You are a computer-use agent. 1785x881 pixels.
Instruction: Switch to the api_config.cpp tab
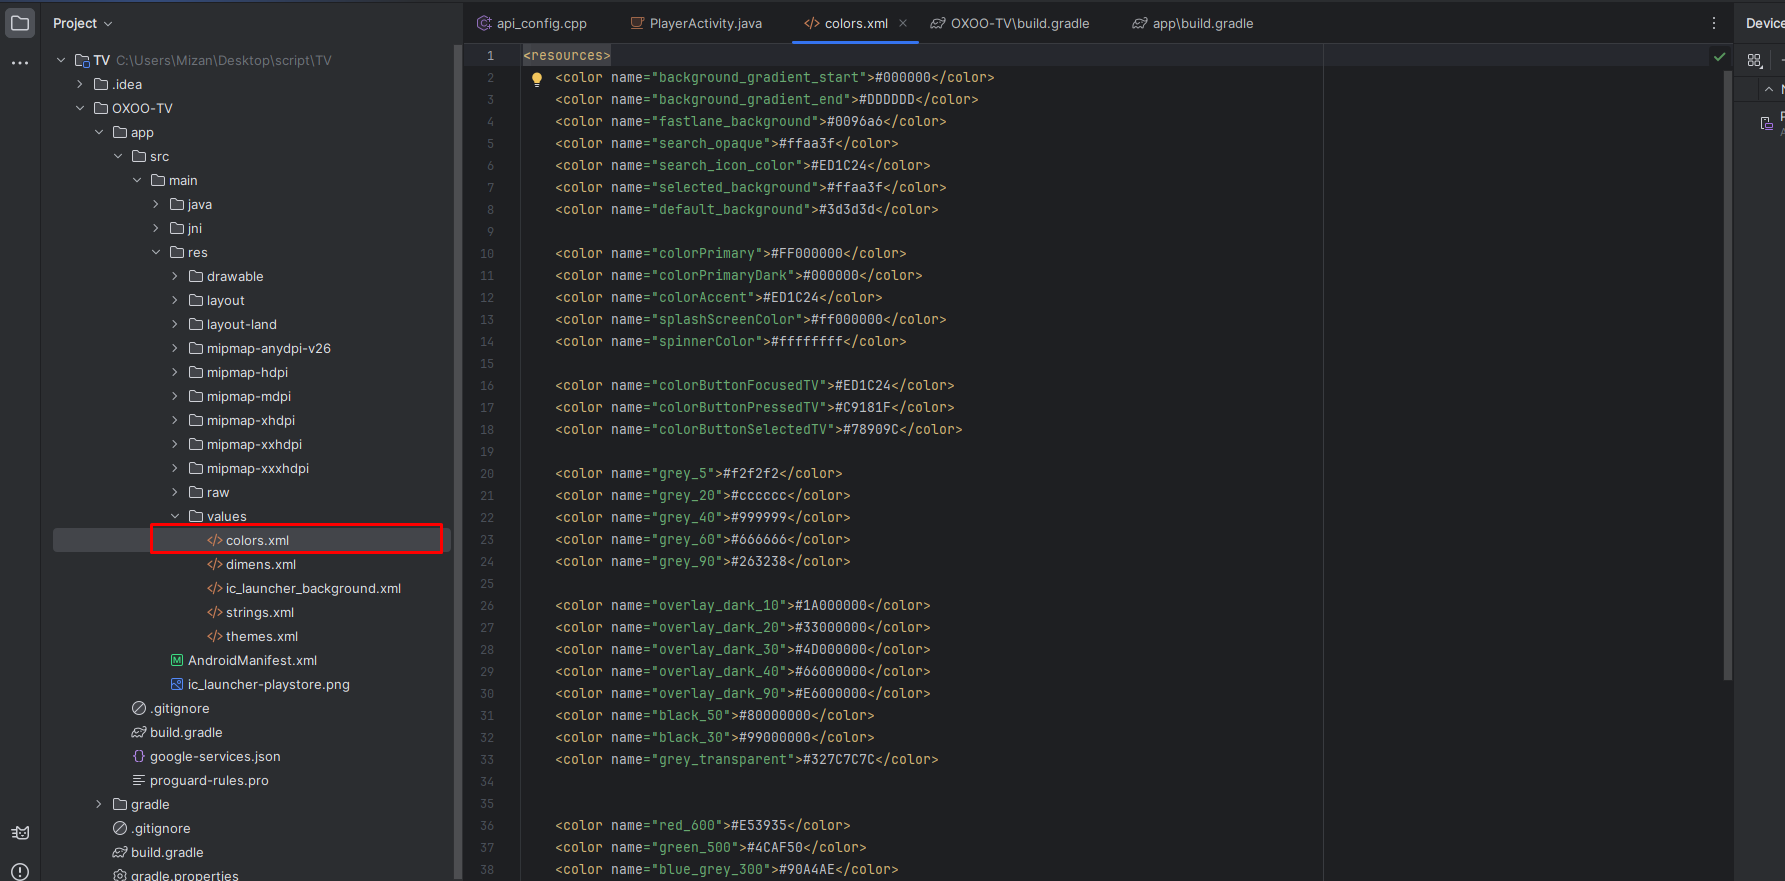point(531,23)
